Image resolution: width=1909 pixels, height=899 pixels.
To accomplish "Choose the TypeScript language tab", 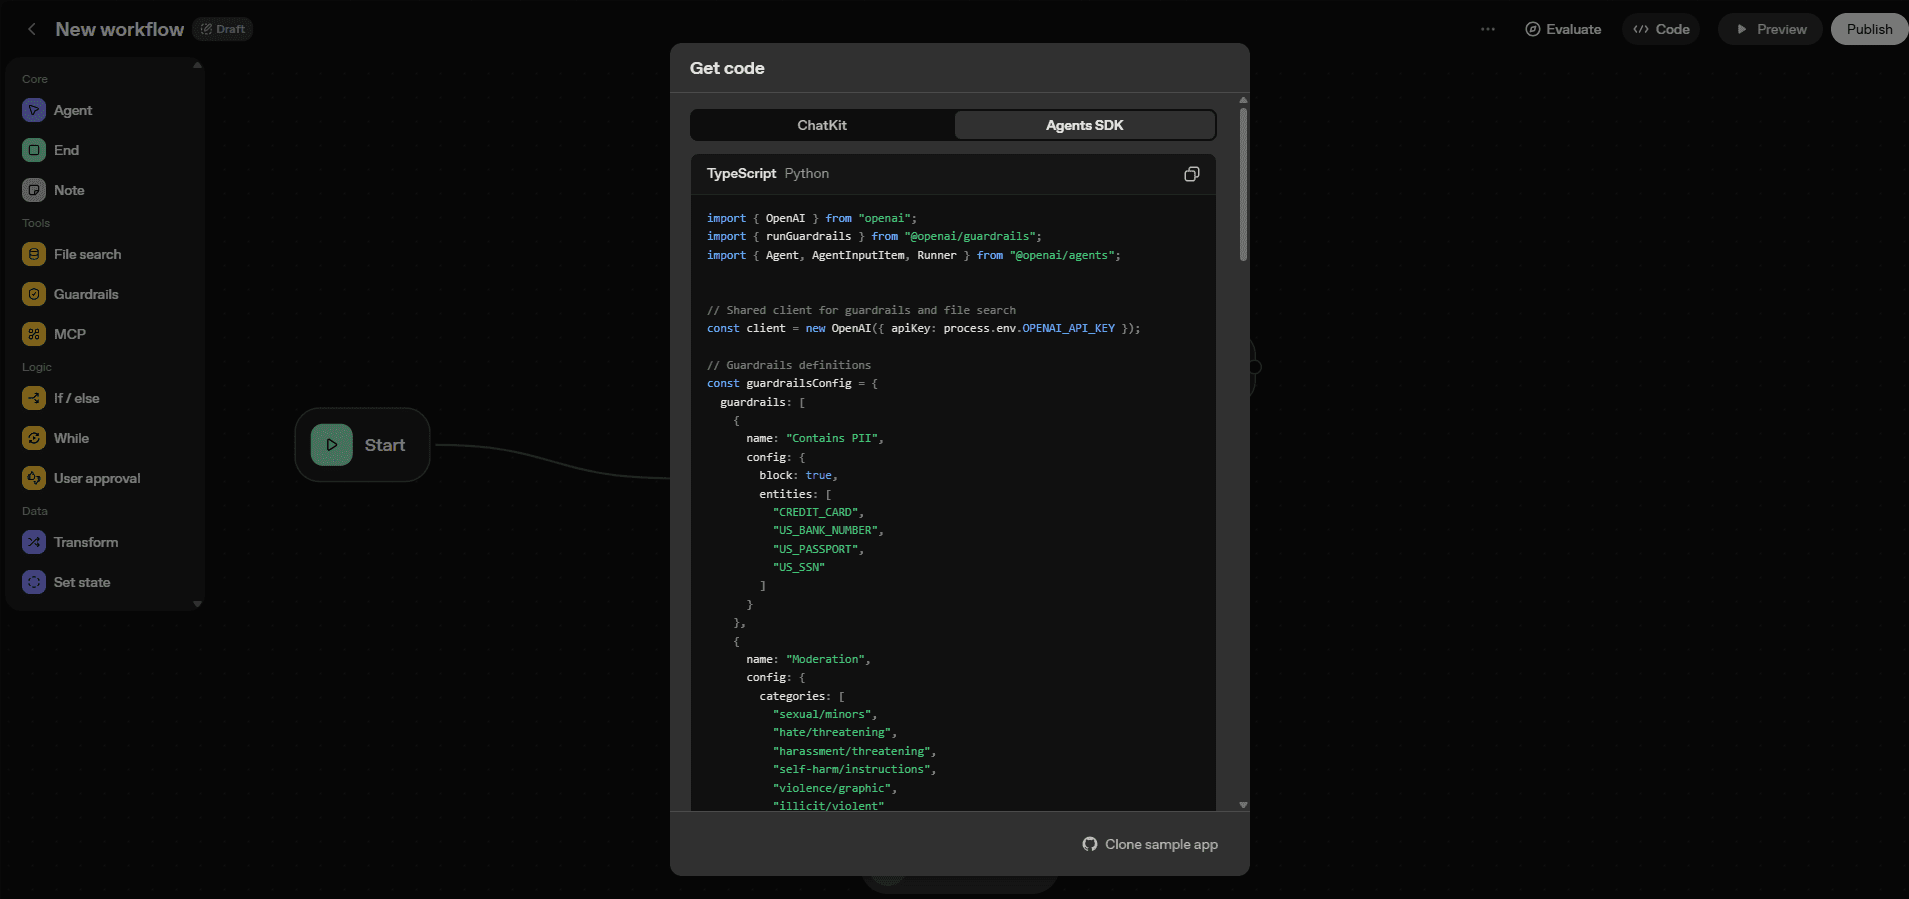I will pos(741,173).
